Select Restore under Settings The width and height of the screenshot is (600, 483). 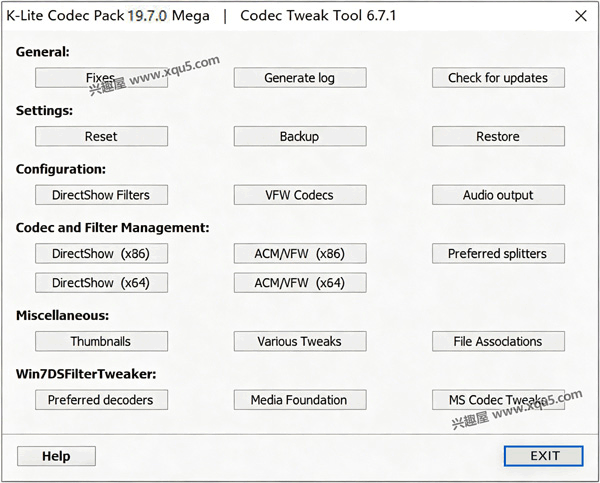tap(498, 136)
